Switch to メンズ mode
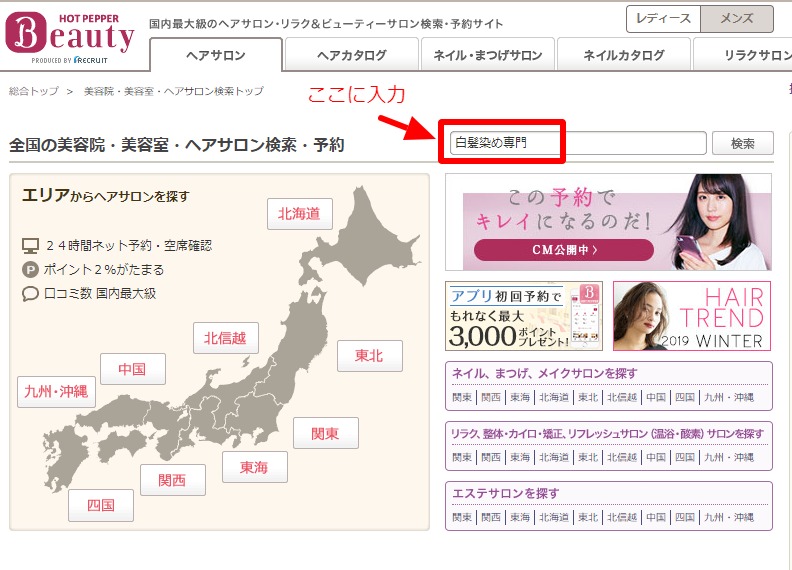Viewport: 792px width, 570px height. coord(737,19)
